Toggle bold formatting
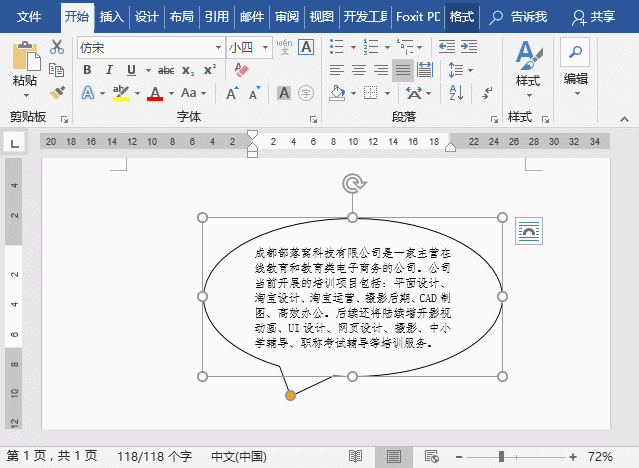 (87, 70)
